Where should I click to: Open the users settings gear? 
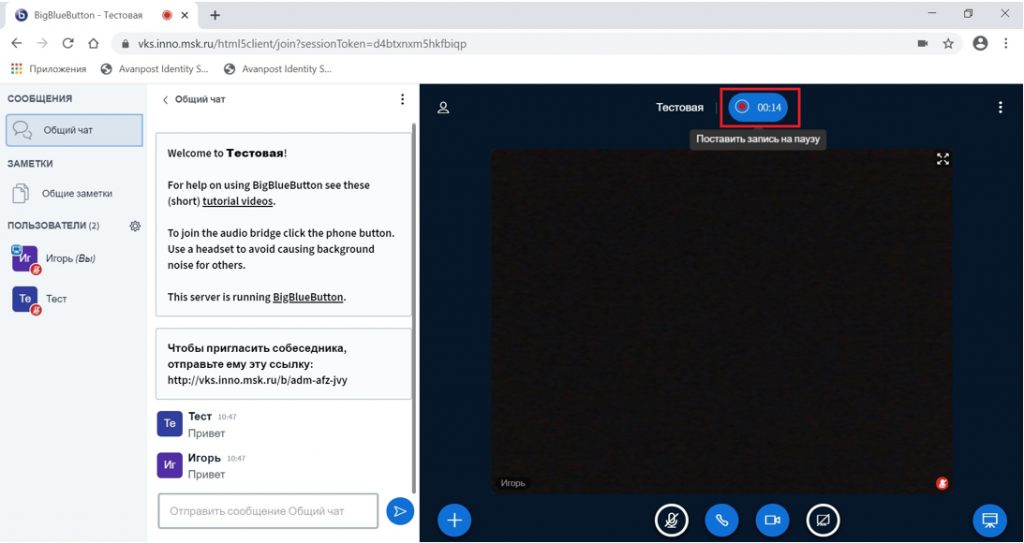pos(135,226)
